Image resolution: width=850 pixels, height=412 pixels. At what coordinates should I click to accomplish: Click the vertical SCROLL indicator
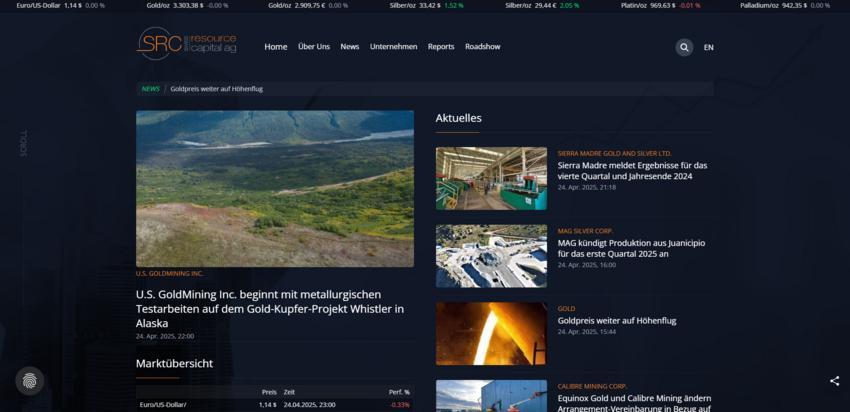[x=23, y=143]
